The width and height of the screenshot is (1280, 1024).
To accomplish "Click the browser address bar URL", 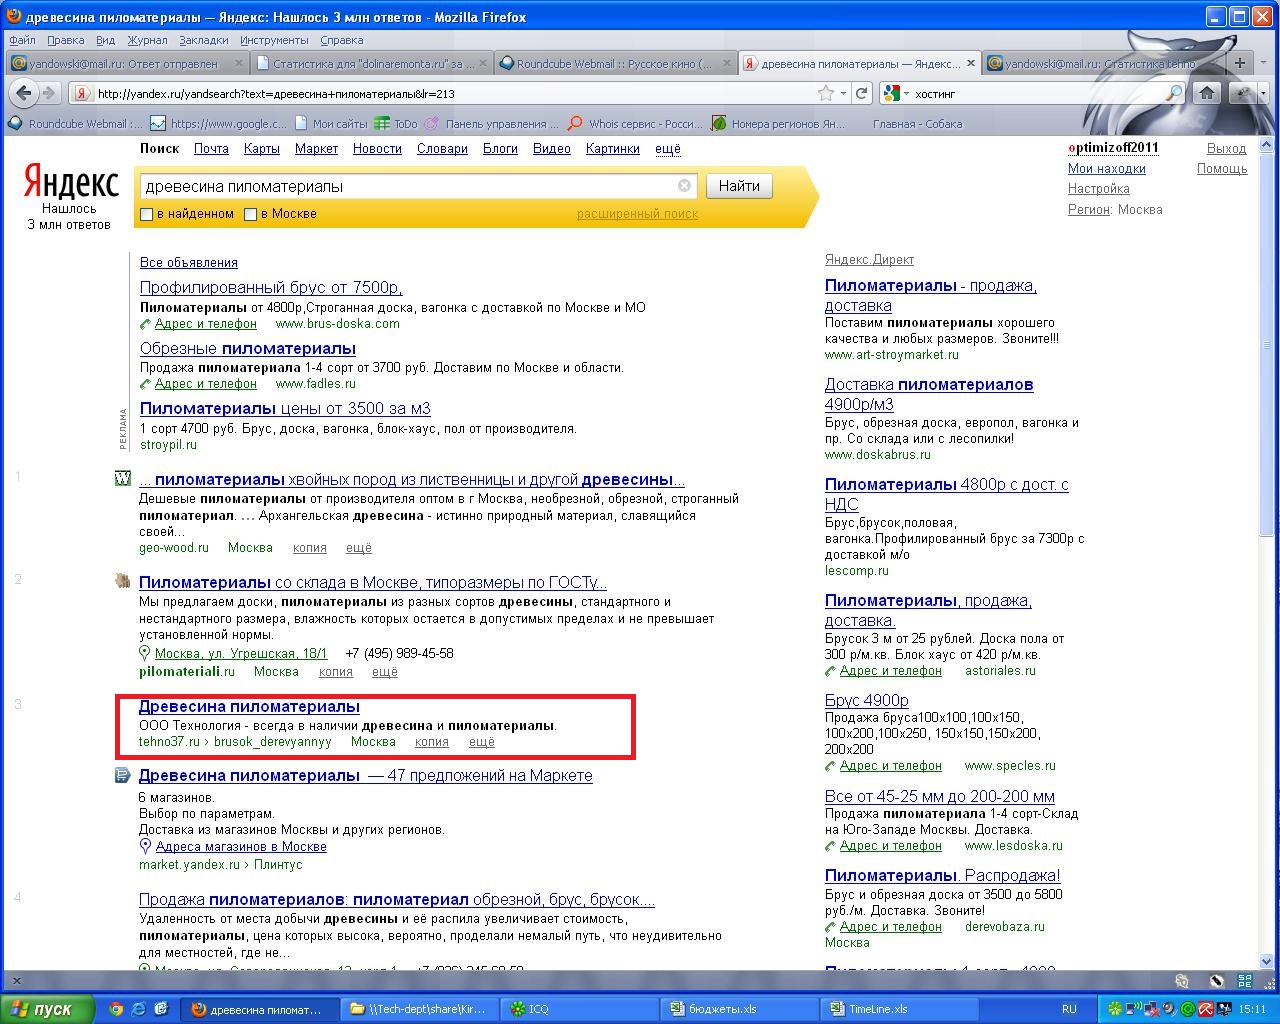I will [455, 93].
